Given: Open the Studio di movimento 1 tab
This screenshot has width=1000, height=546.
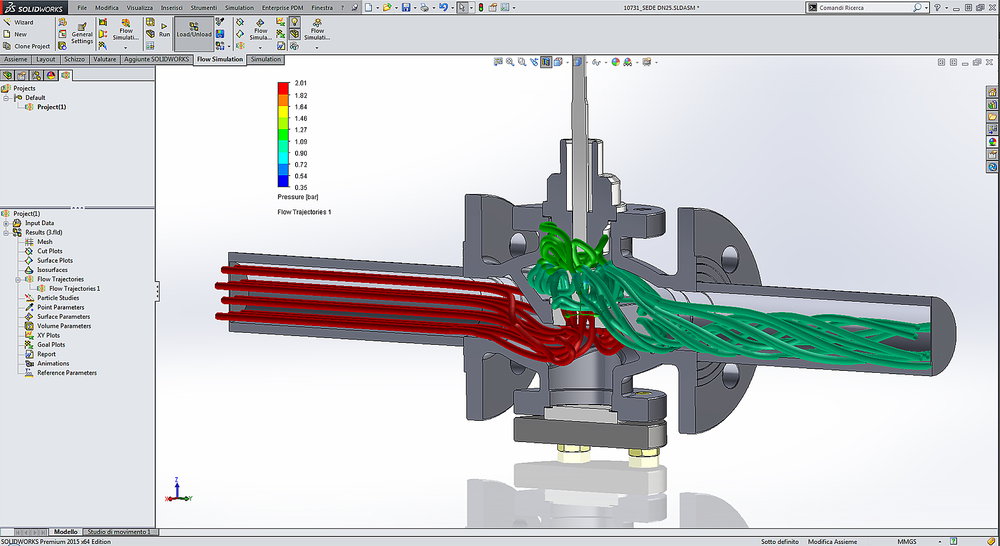Looking at the screenshot, I should (x=118, y=532).
